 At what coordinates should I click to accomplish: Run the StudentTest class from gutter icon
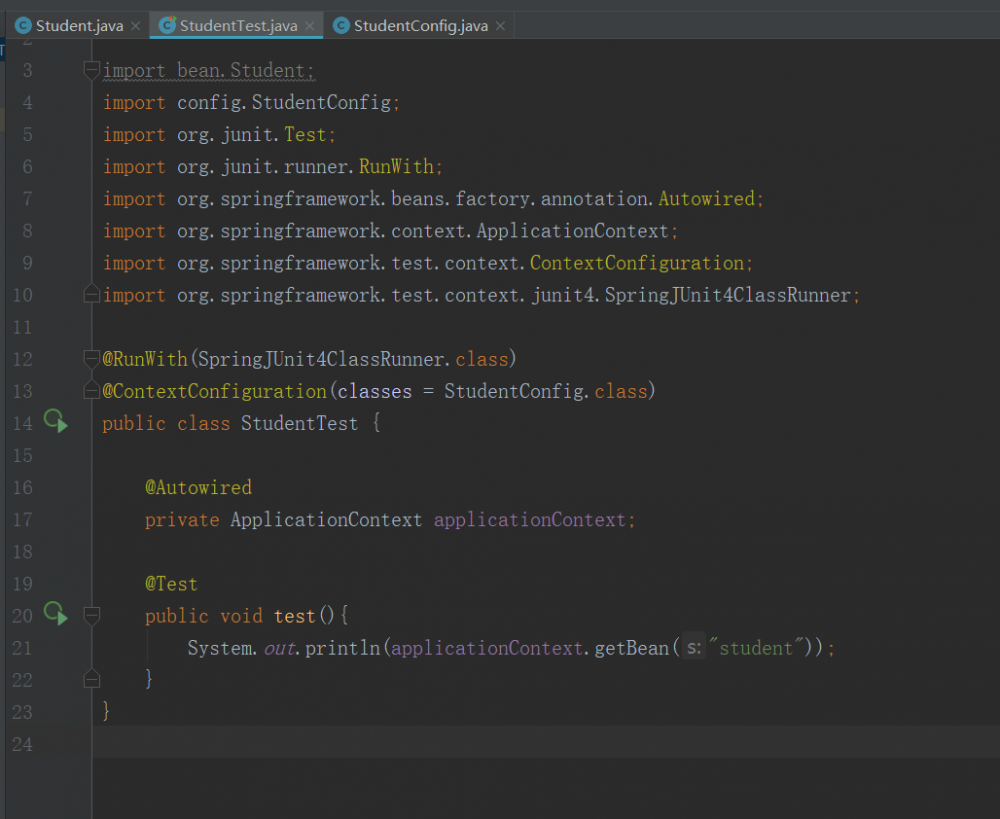click(55, 423)
